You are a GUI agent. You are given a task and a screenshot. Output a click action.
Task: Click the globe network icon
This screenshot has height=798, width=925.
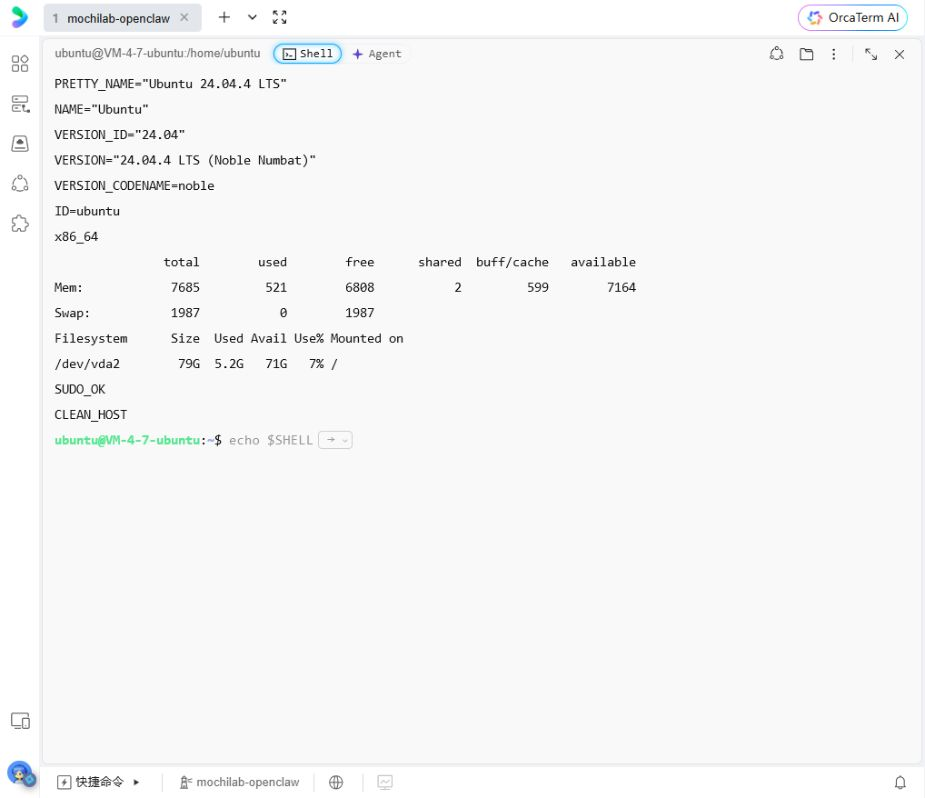click(336, 782)
